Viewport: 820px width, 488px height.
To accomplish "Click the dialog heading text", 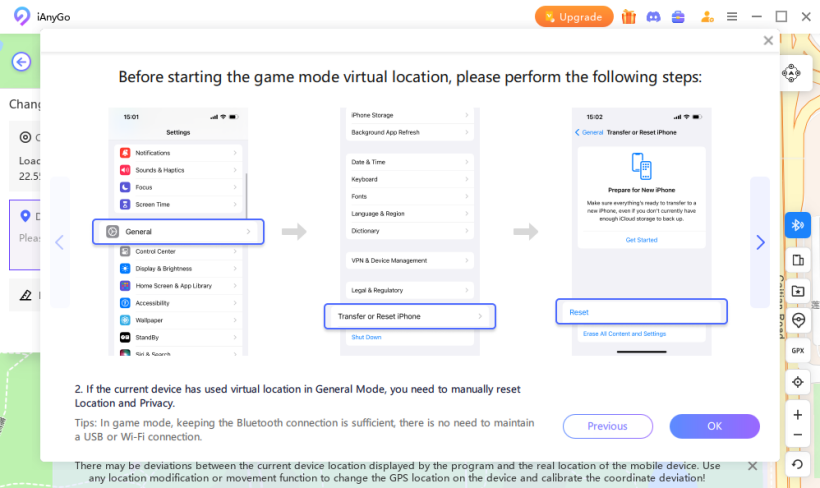I will click(x=410, y=77).
